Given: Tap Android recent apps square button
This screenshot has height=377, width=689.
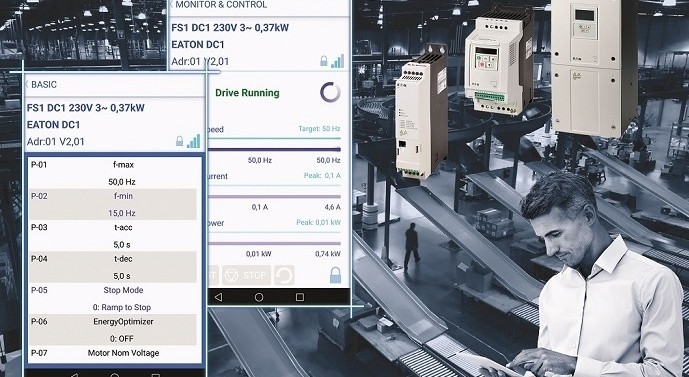Looking at the screenshot, I should [300, 297].
